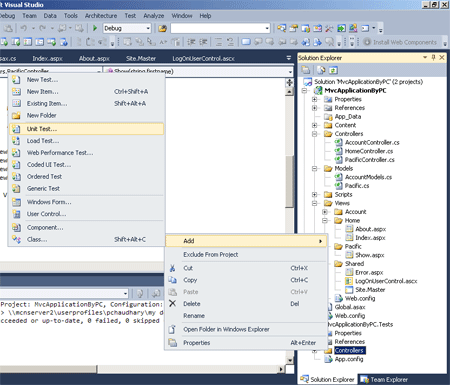Click New Folder in the submenu
Screen dimensions: 450x385
pos(87,116)
